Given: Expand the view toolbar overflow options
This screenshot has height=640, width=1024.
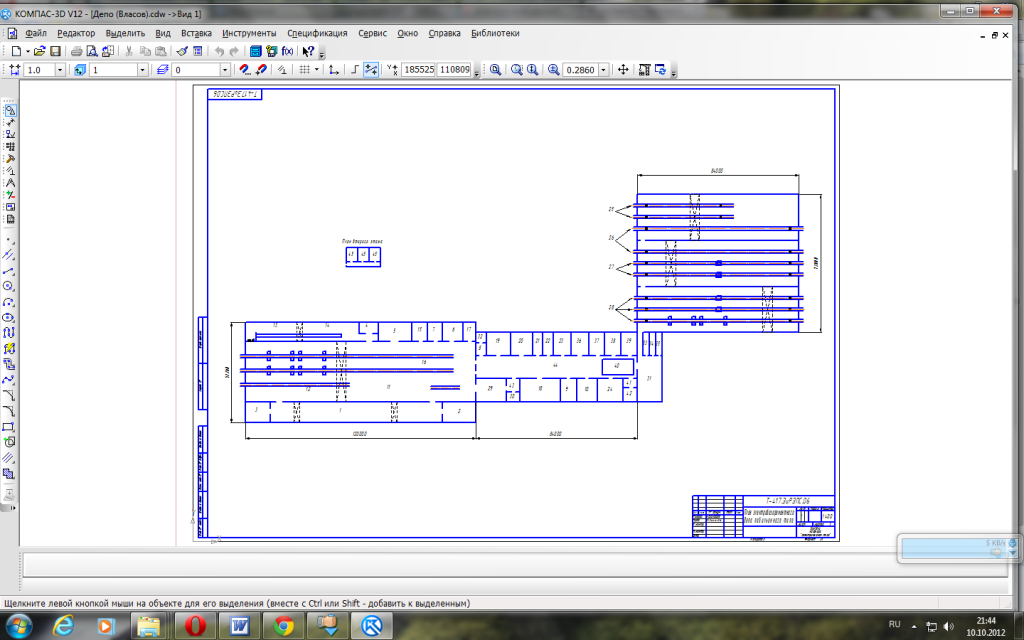Looking at the screenshot, I should click(674, 72).
